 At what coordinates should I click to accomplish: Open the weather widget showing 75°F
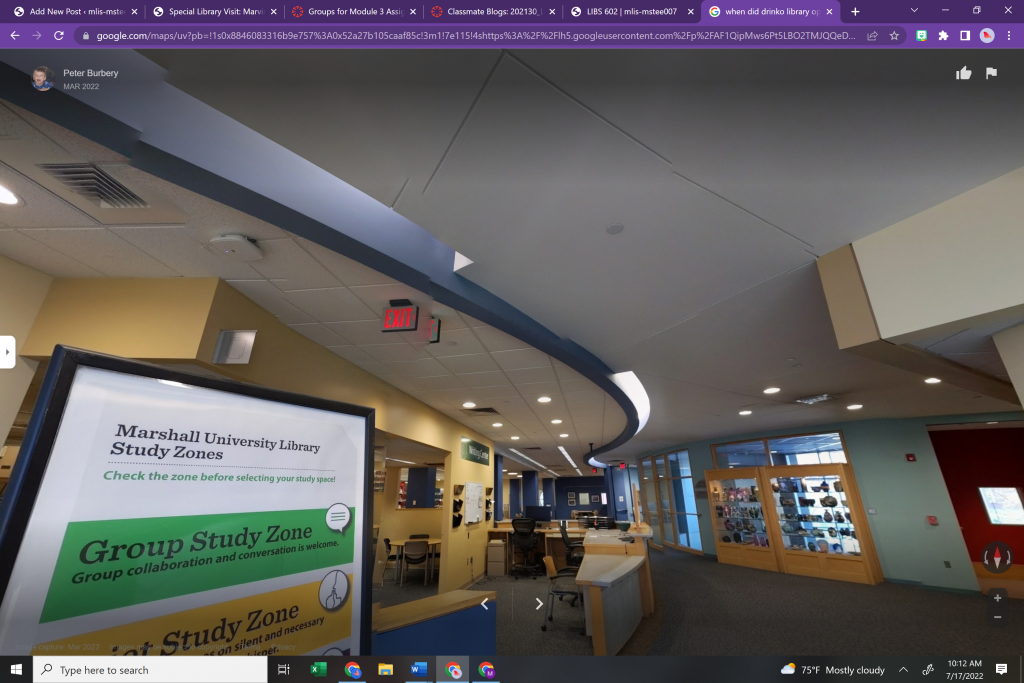(x=833, y=669)
